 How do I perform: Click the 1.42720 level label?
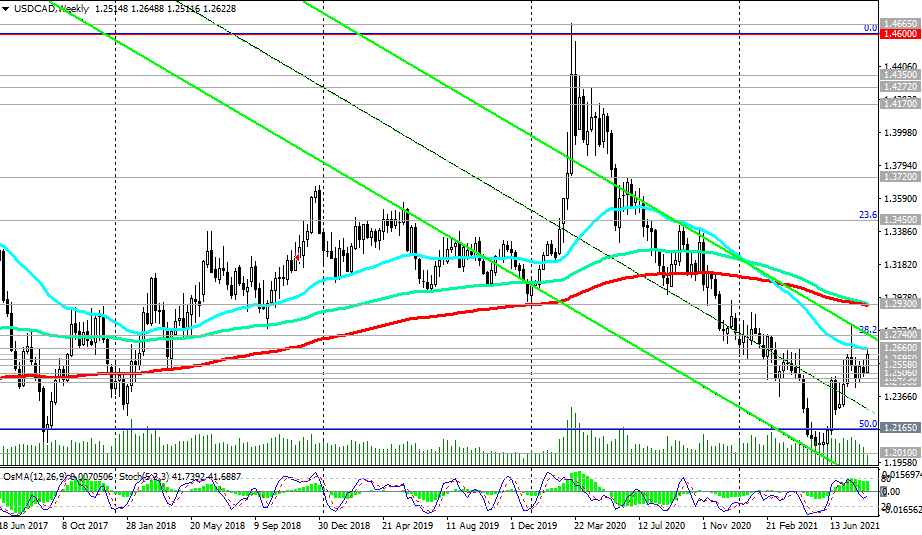(x=900, y=87)
